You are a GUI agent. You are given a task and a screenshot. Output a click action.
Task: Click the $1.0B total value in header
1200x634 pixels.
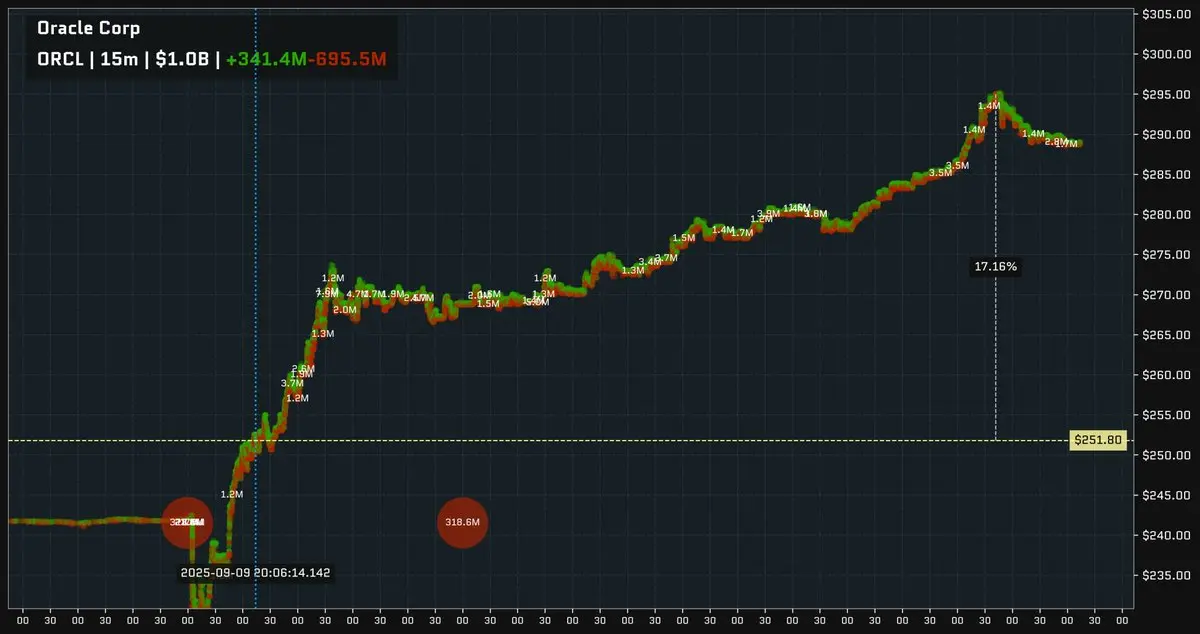tap(181, 59)
